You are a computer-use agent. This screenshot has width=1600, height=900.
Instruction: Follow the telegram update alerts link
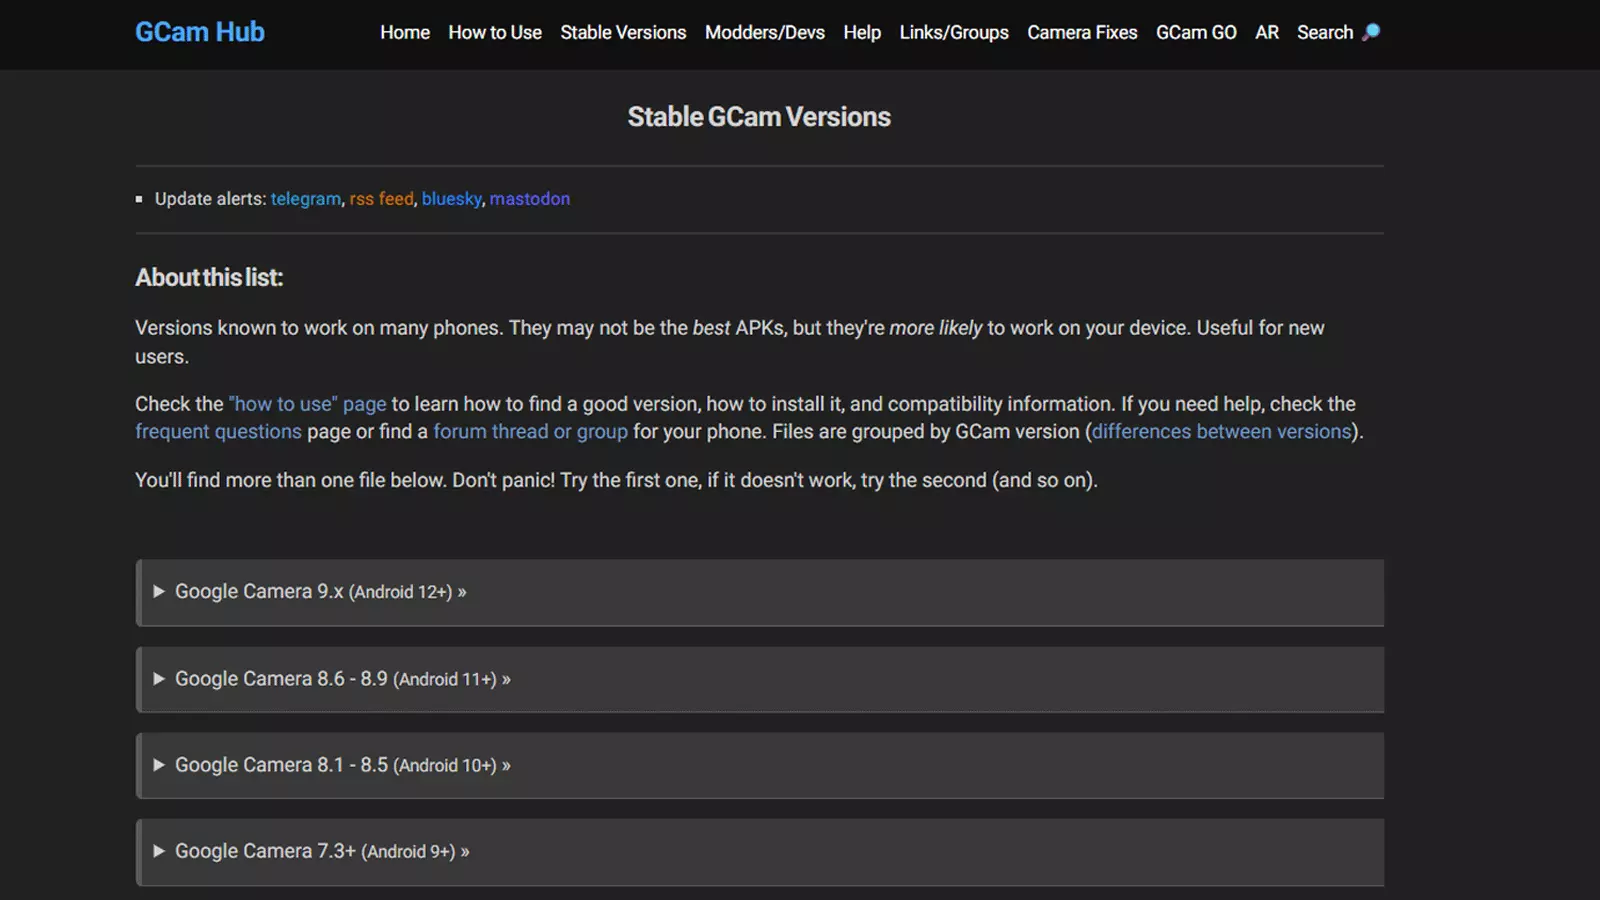pyautogui.click(x=306, y=199)
